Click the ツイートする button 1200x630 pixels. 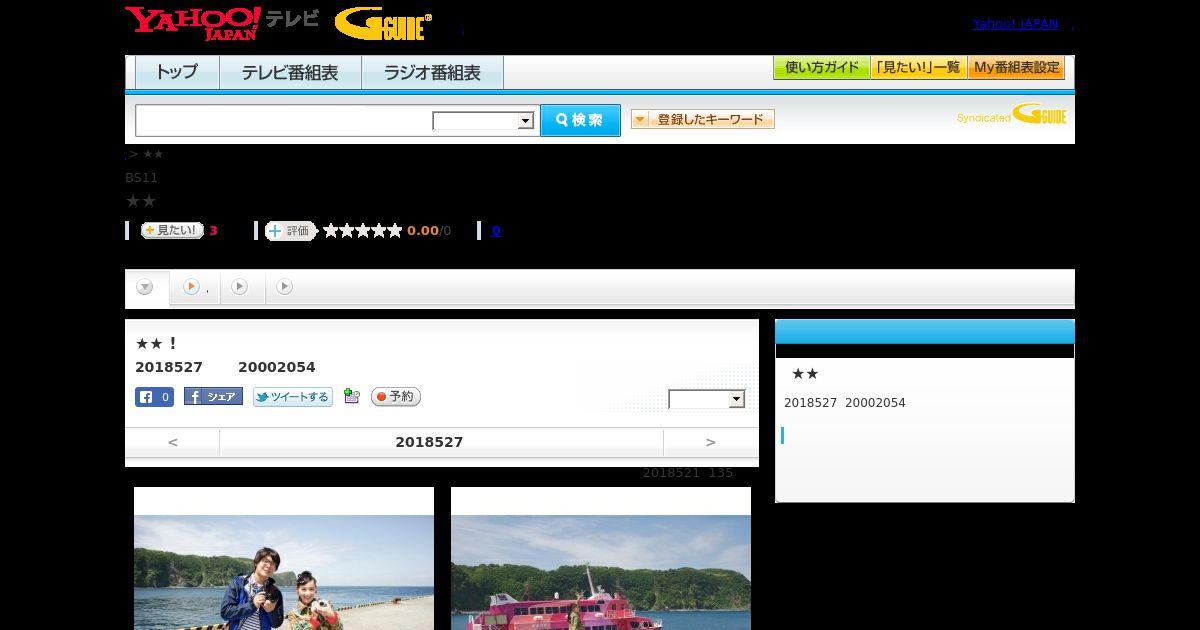[x=292, y=397]
